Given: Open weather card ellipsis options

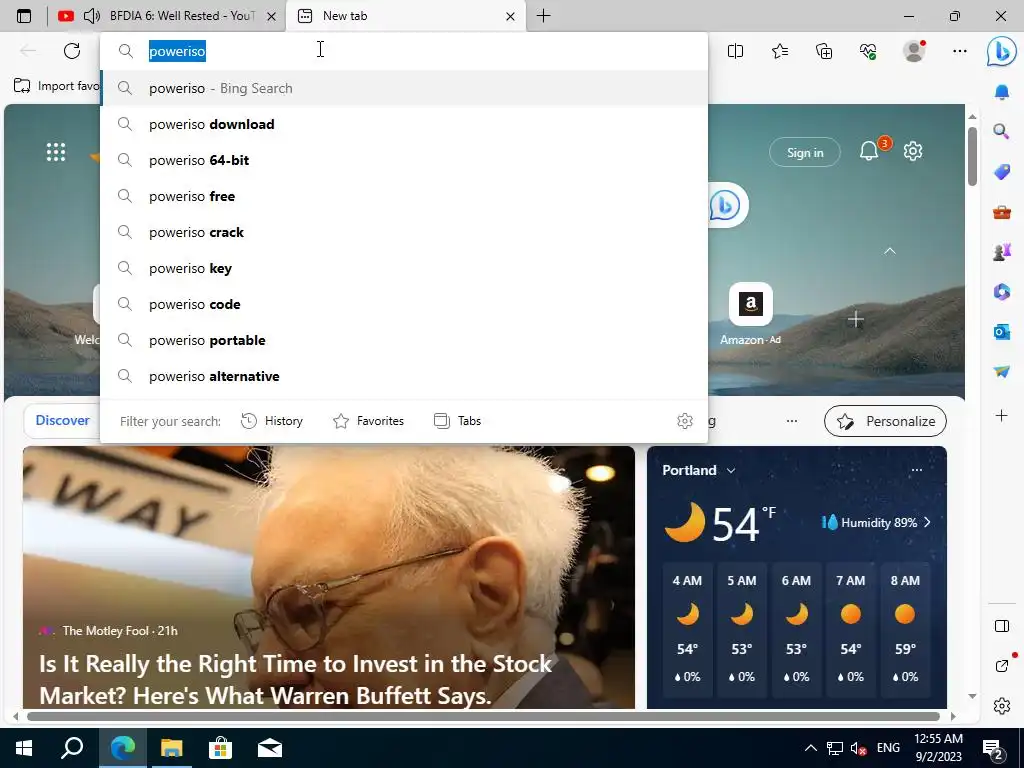Looking at the screenshot, I should click(917, 470).
